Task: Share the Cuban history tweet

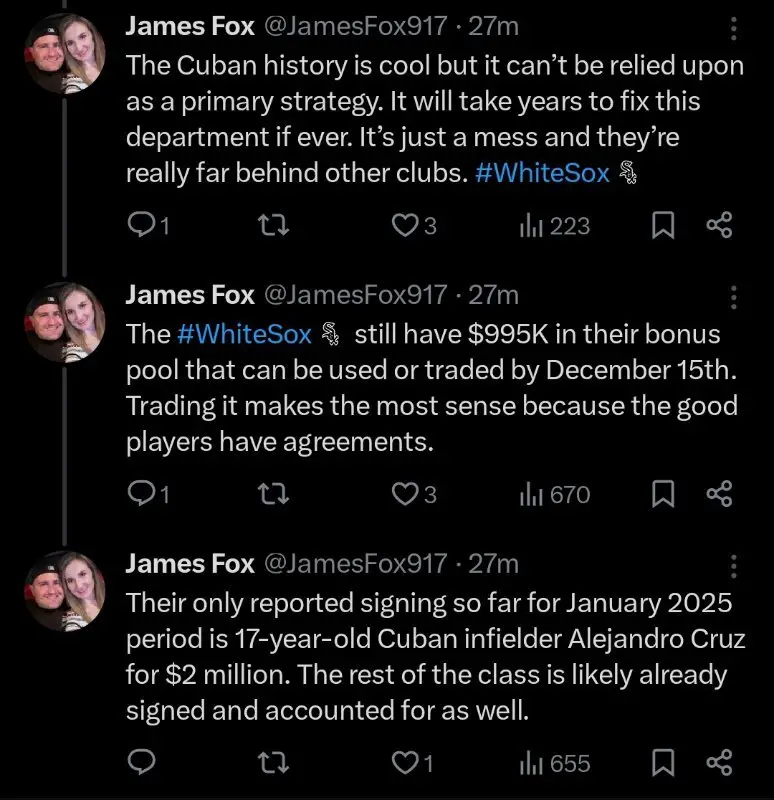Action: 719,226
